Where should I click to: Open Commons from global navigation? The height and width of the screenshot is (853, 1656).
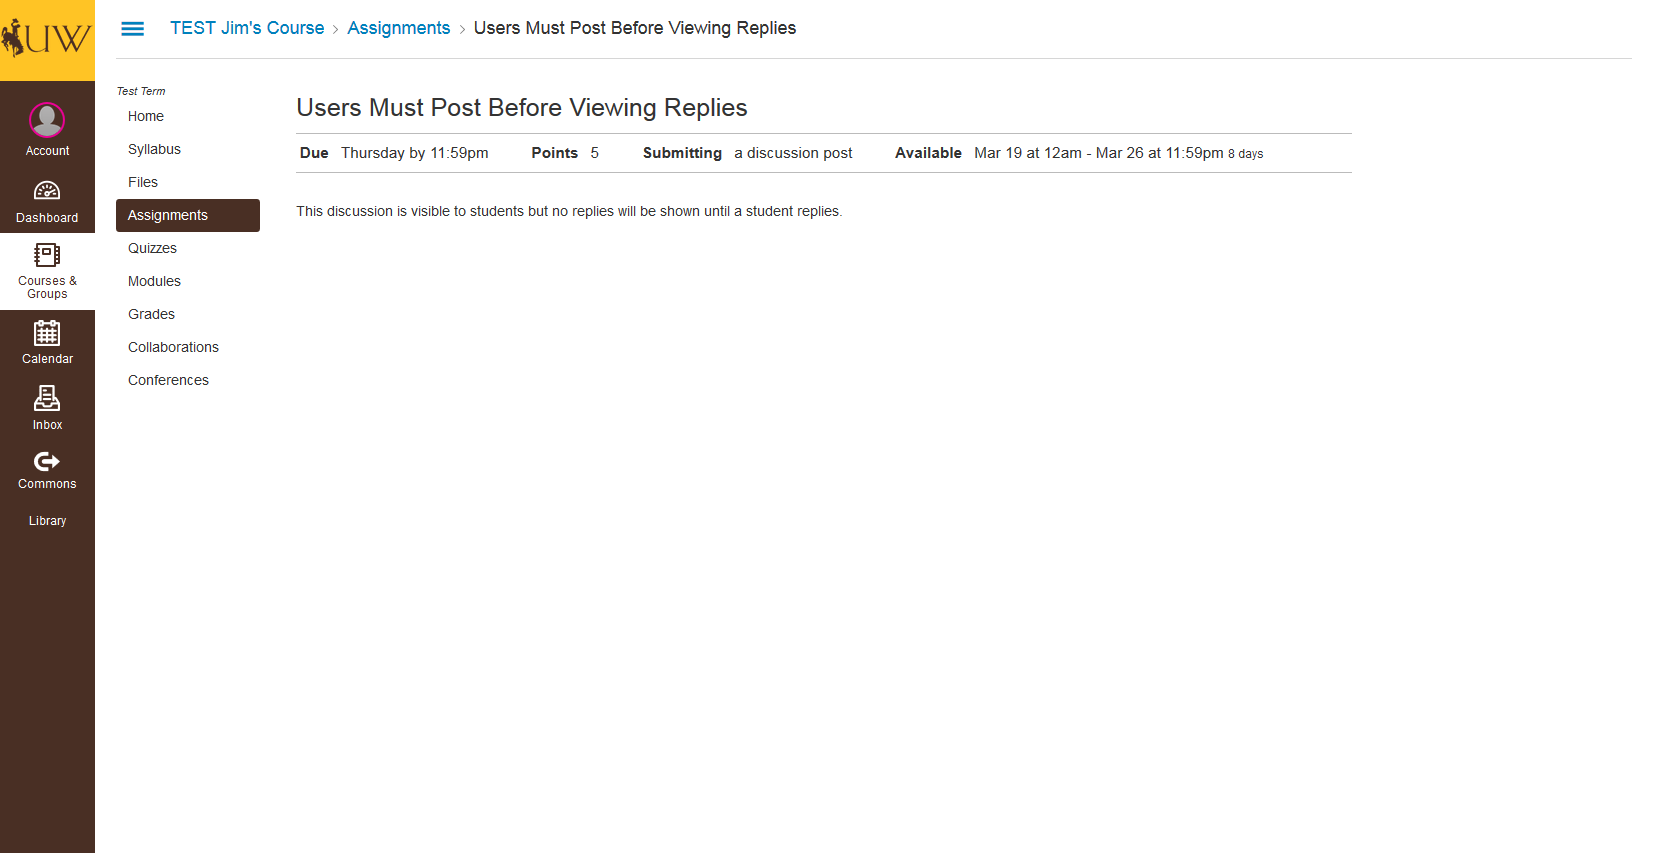click(x=47, y=470)
